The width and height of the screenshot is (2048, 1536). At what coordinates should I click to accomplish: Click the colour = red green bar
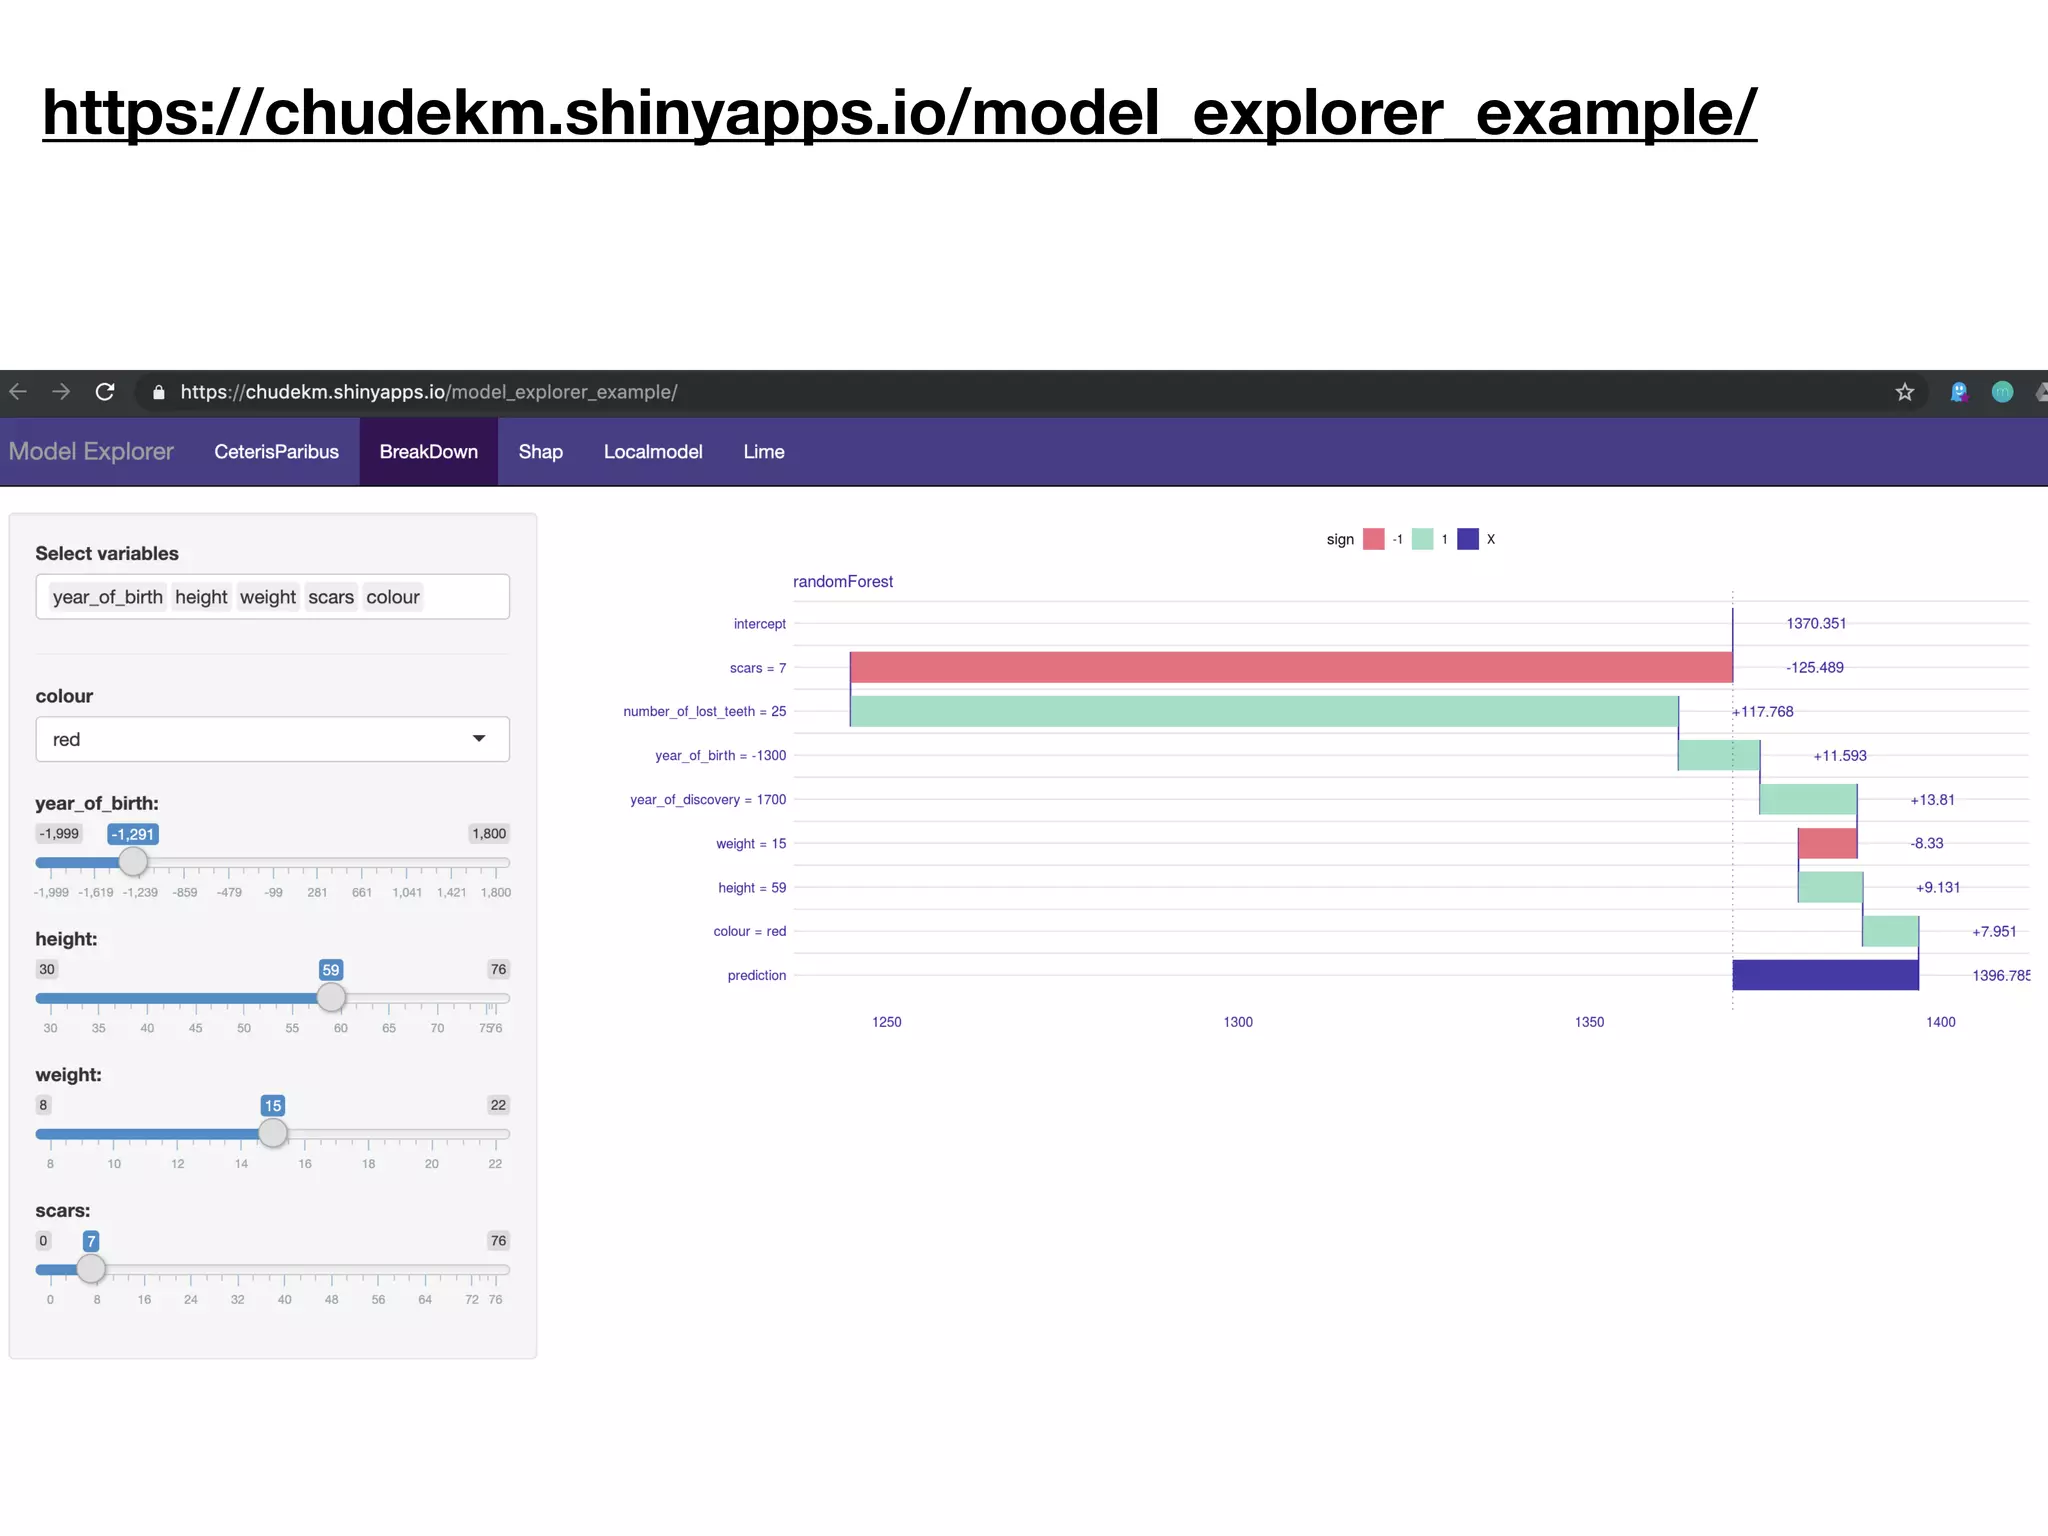pos(1890,931)
